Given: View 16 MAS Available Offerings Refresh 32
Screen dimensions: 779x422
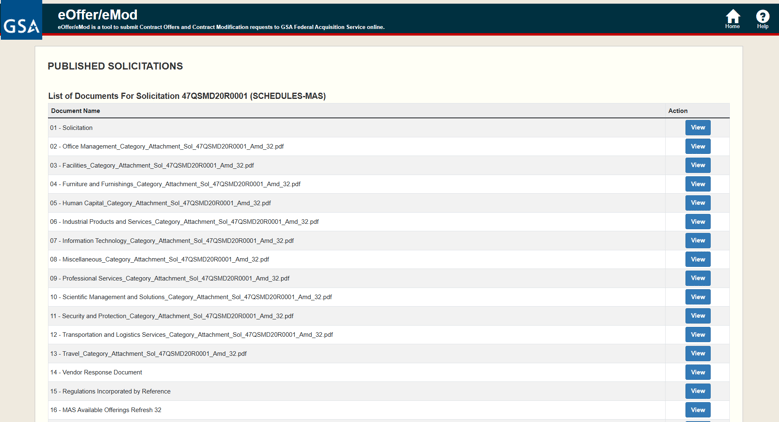Looking at the screenshot, I should [698, 410].
